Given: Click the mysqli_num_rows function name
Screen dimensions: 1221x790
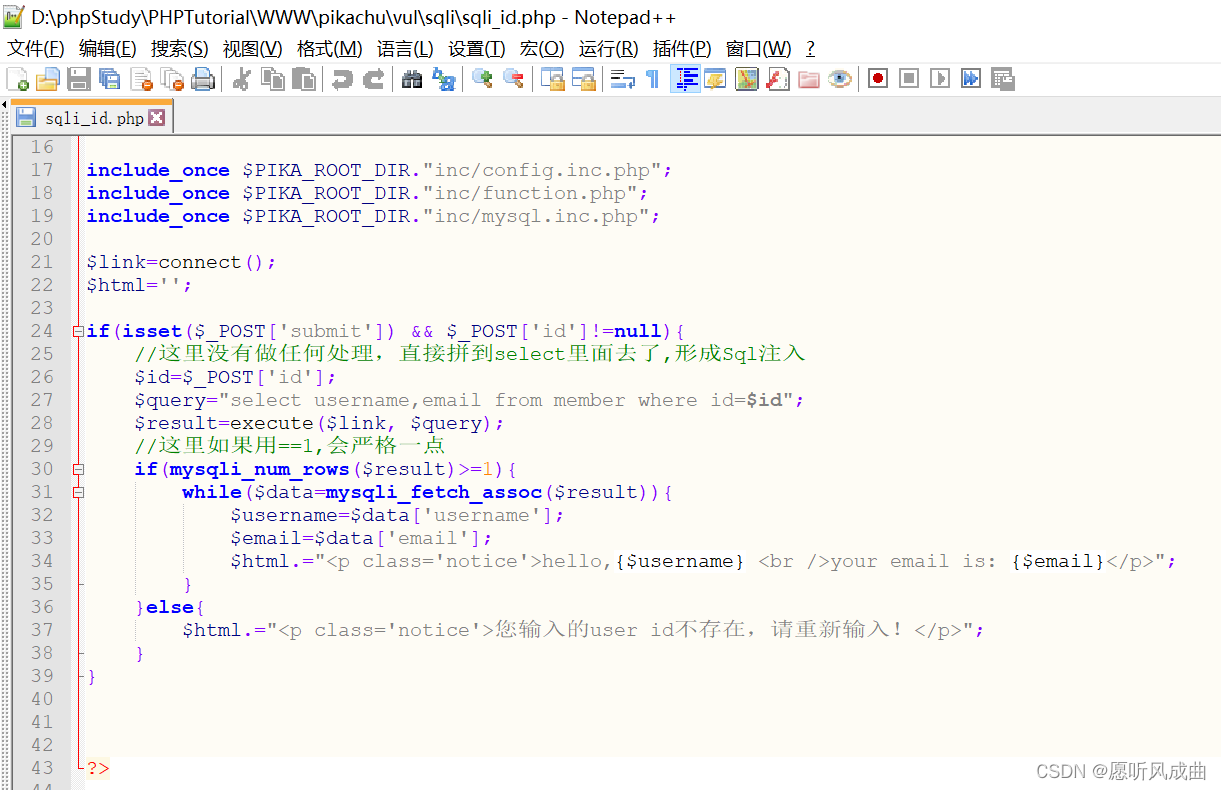Looking at the screenshot, I should tap(259, 469).
